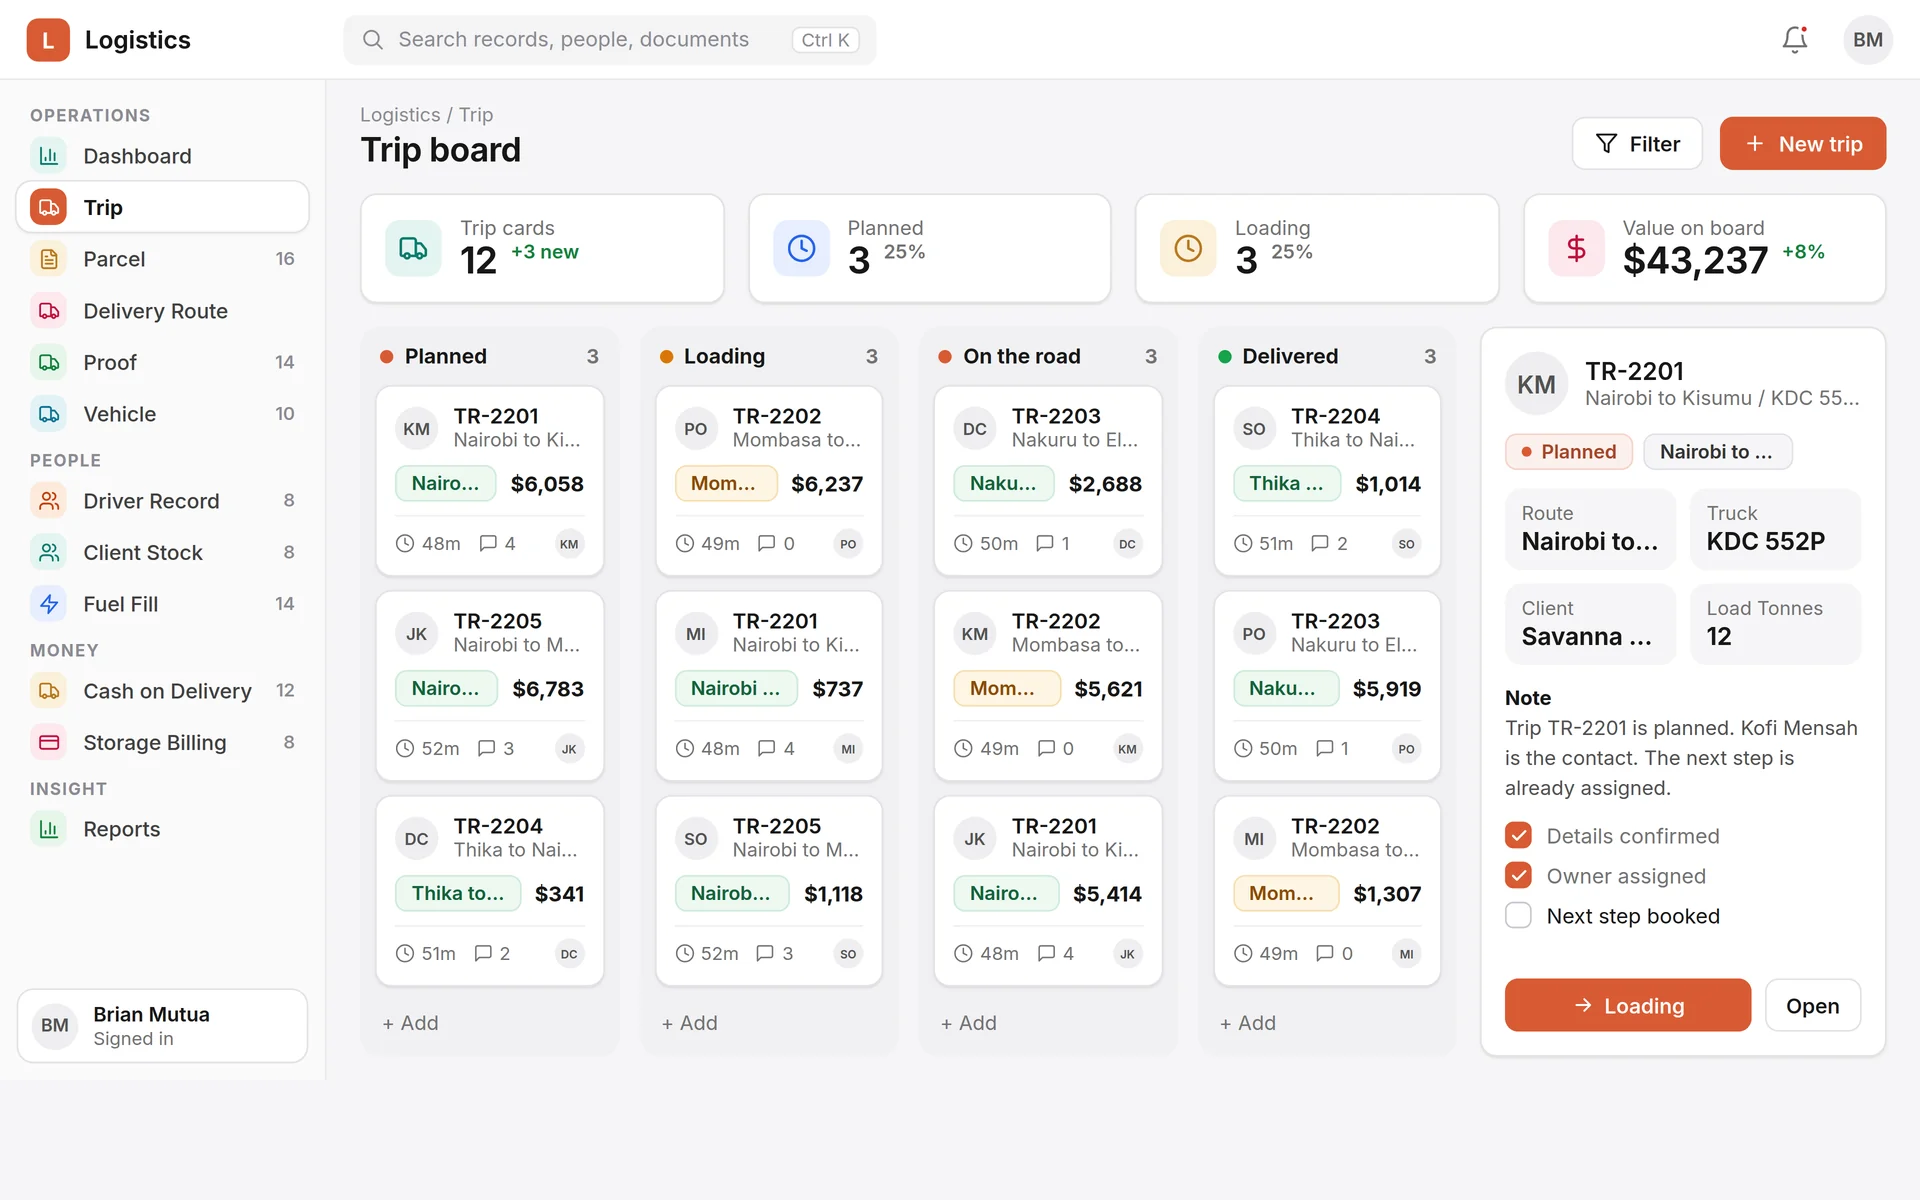Open the Trip section in sidebar
1920x1200 pixels.
163,207
